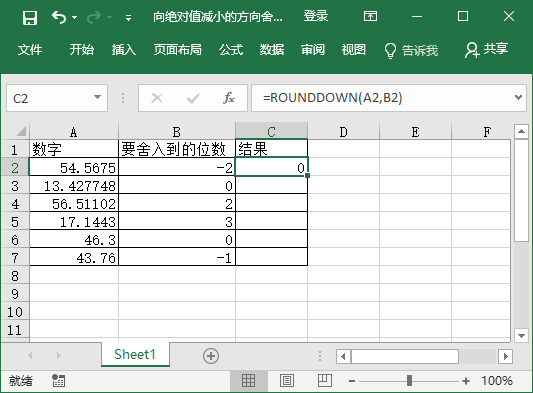
Task: Click the horizontal scrollbar thumb
Action: tap(405, 356)
